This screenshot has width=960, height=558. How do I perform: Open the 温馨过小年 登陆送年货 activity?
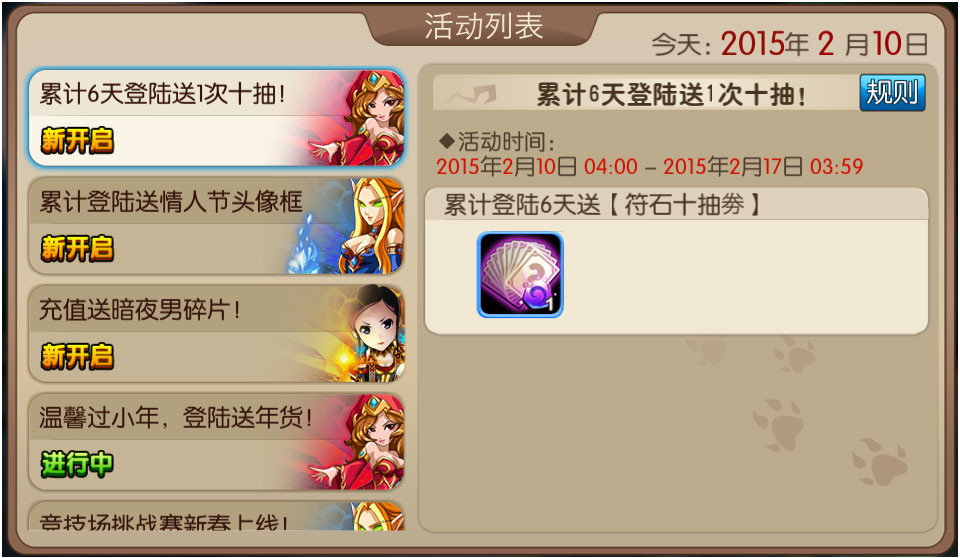pos(217,442)
